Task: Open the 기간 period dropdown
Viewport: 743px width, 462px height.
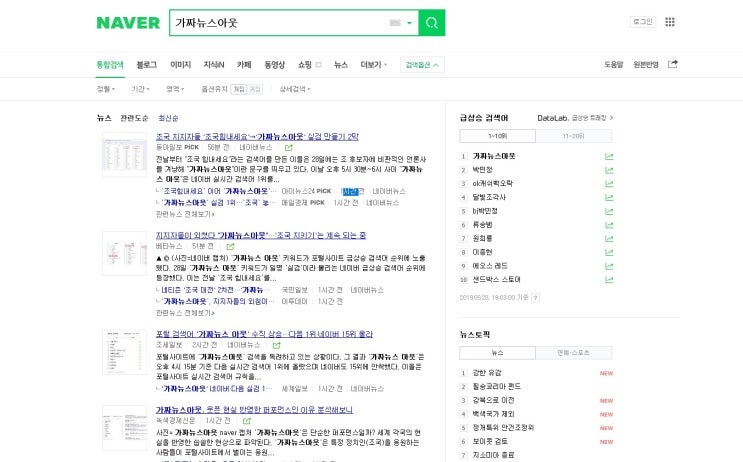Action: 140,89
